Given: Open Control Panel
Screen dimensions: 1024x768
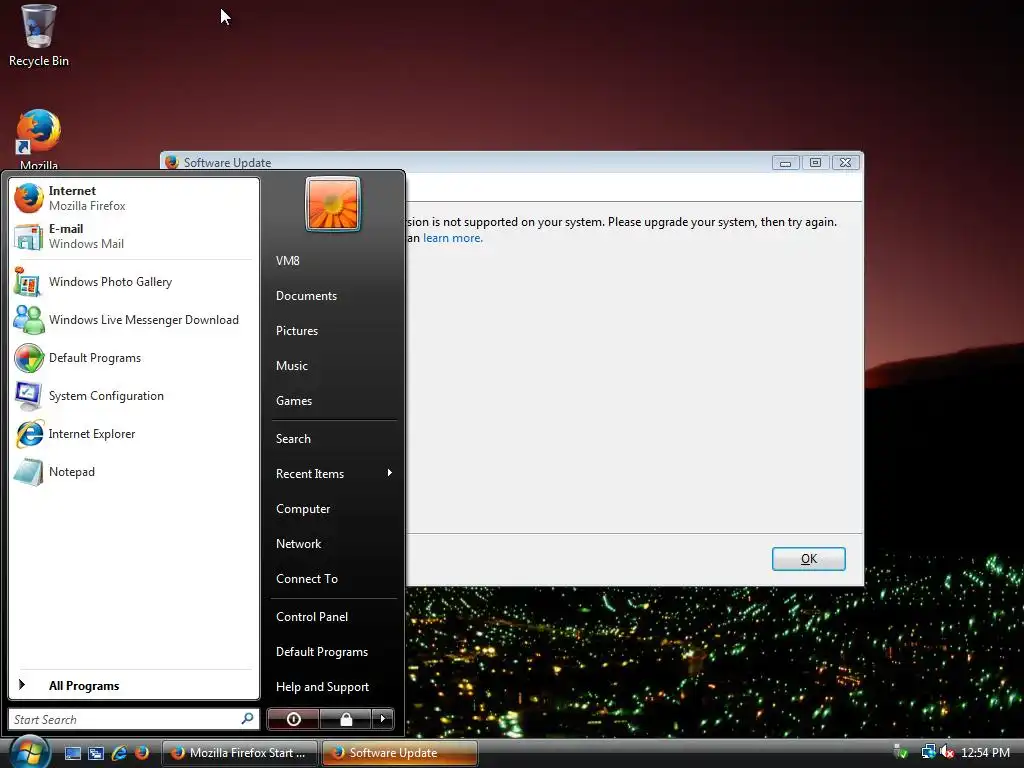Looking at the screenshot, I should tap(333, 616).
